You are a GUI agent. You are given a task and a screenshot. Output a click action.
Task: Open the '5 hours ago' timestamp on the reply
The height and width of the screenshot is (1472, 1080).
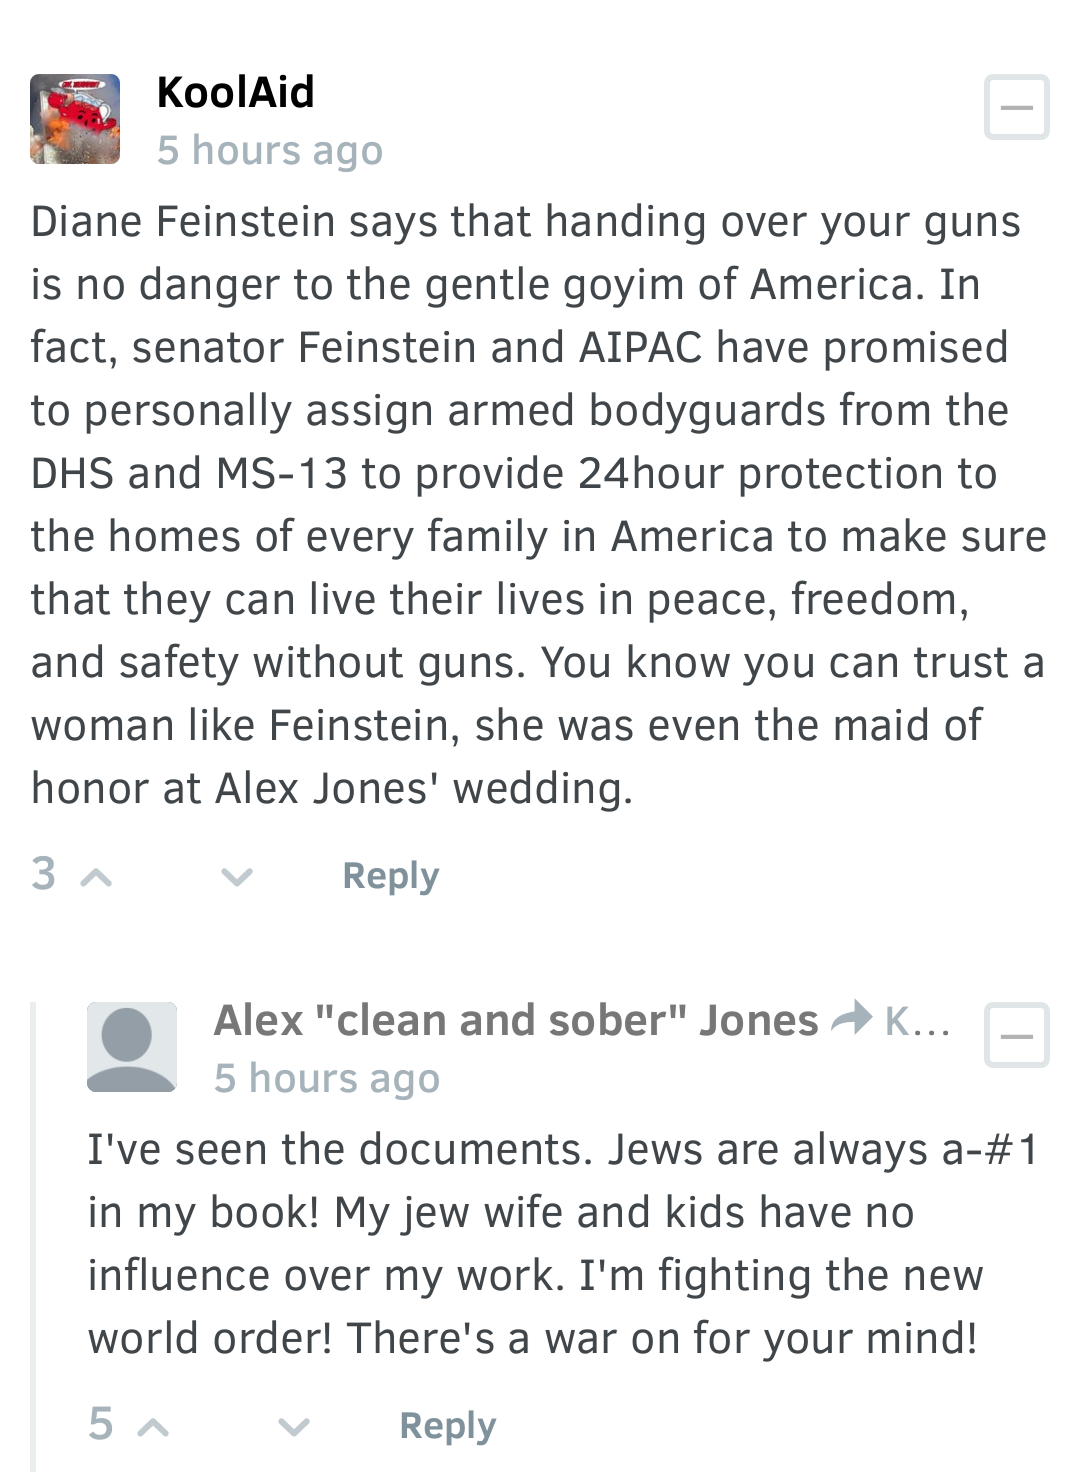point(327,1078)
